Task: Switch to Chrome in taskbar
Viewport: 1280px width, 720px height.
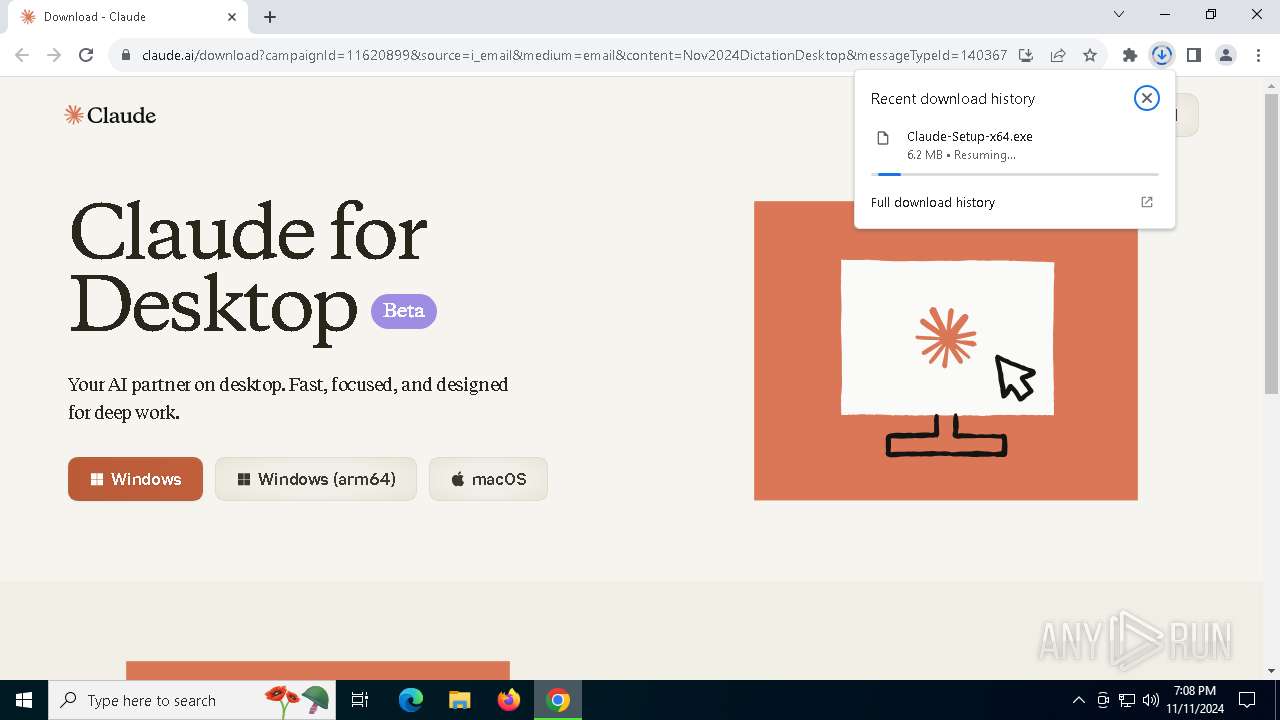Action: coord(558,700)
